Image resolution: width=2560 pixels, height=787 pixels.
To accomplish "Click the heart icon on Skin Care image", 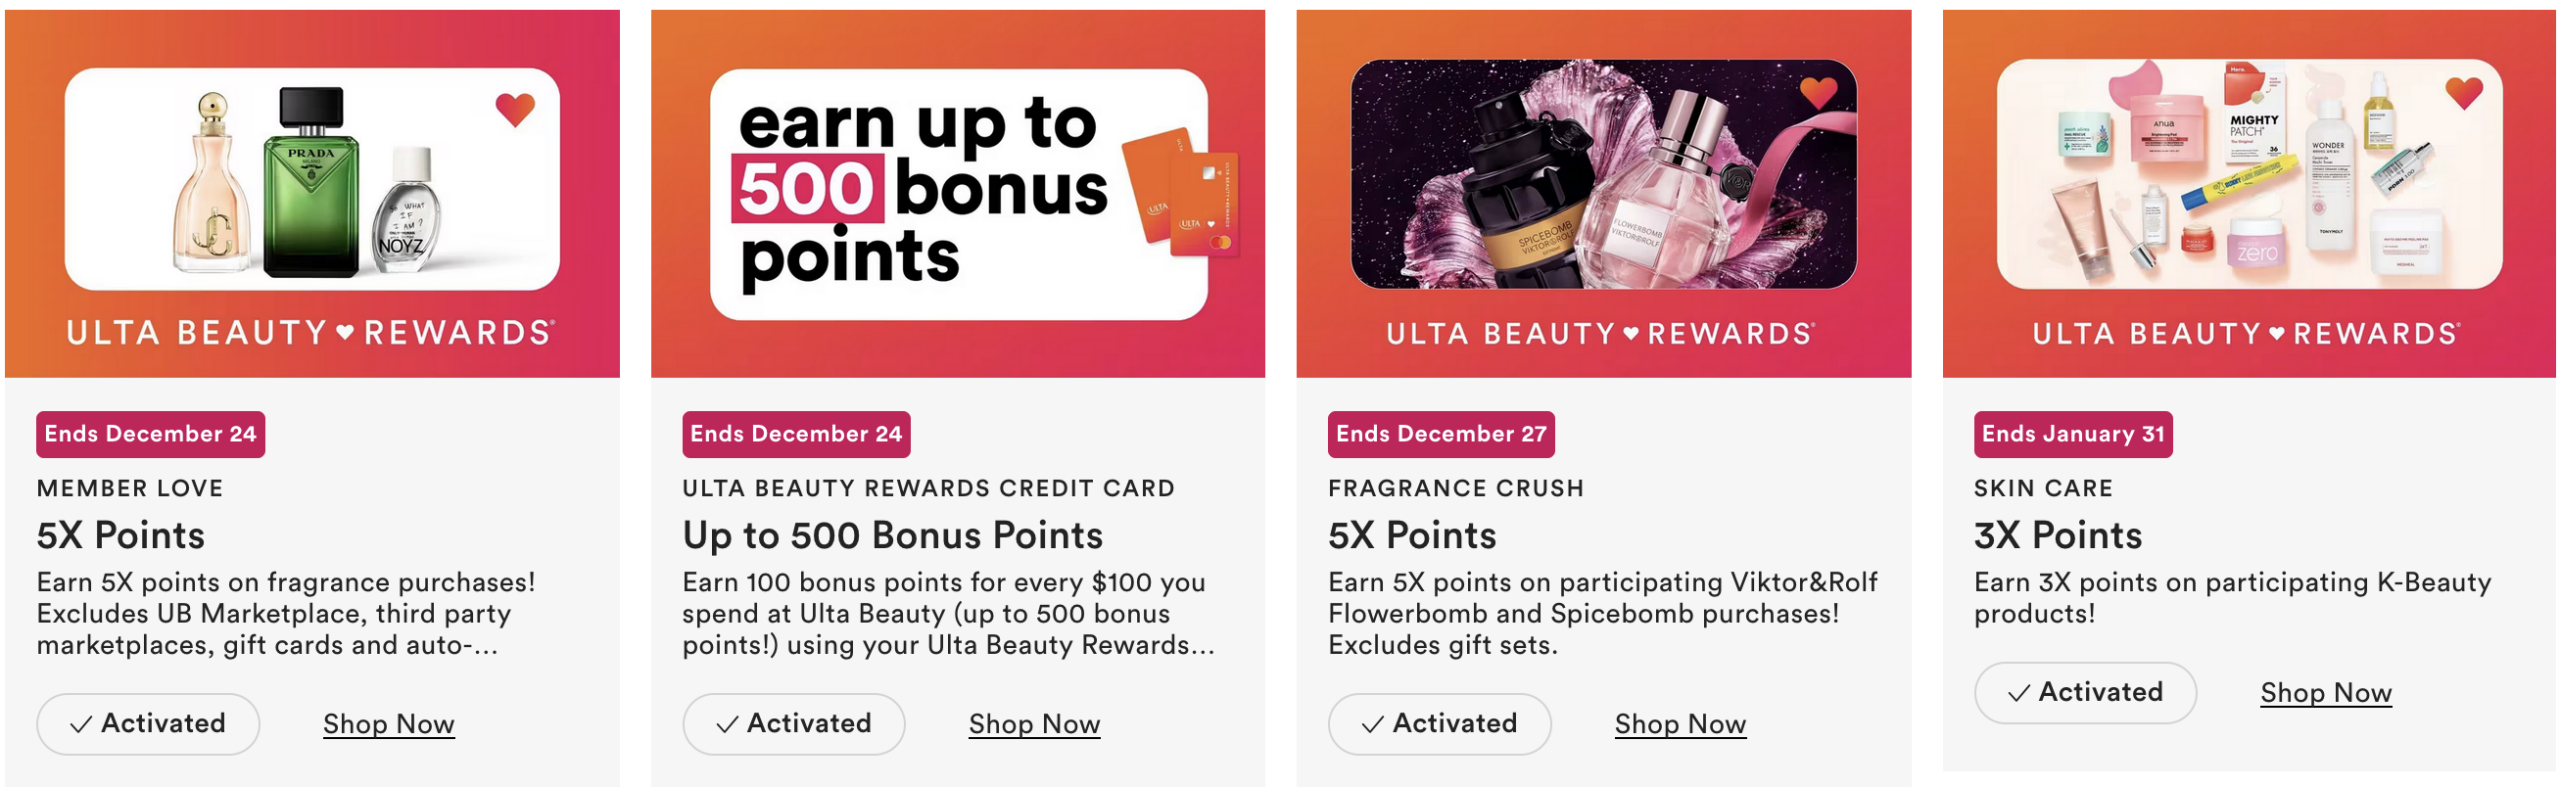I will (2464, 93).
